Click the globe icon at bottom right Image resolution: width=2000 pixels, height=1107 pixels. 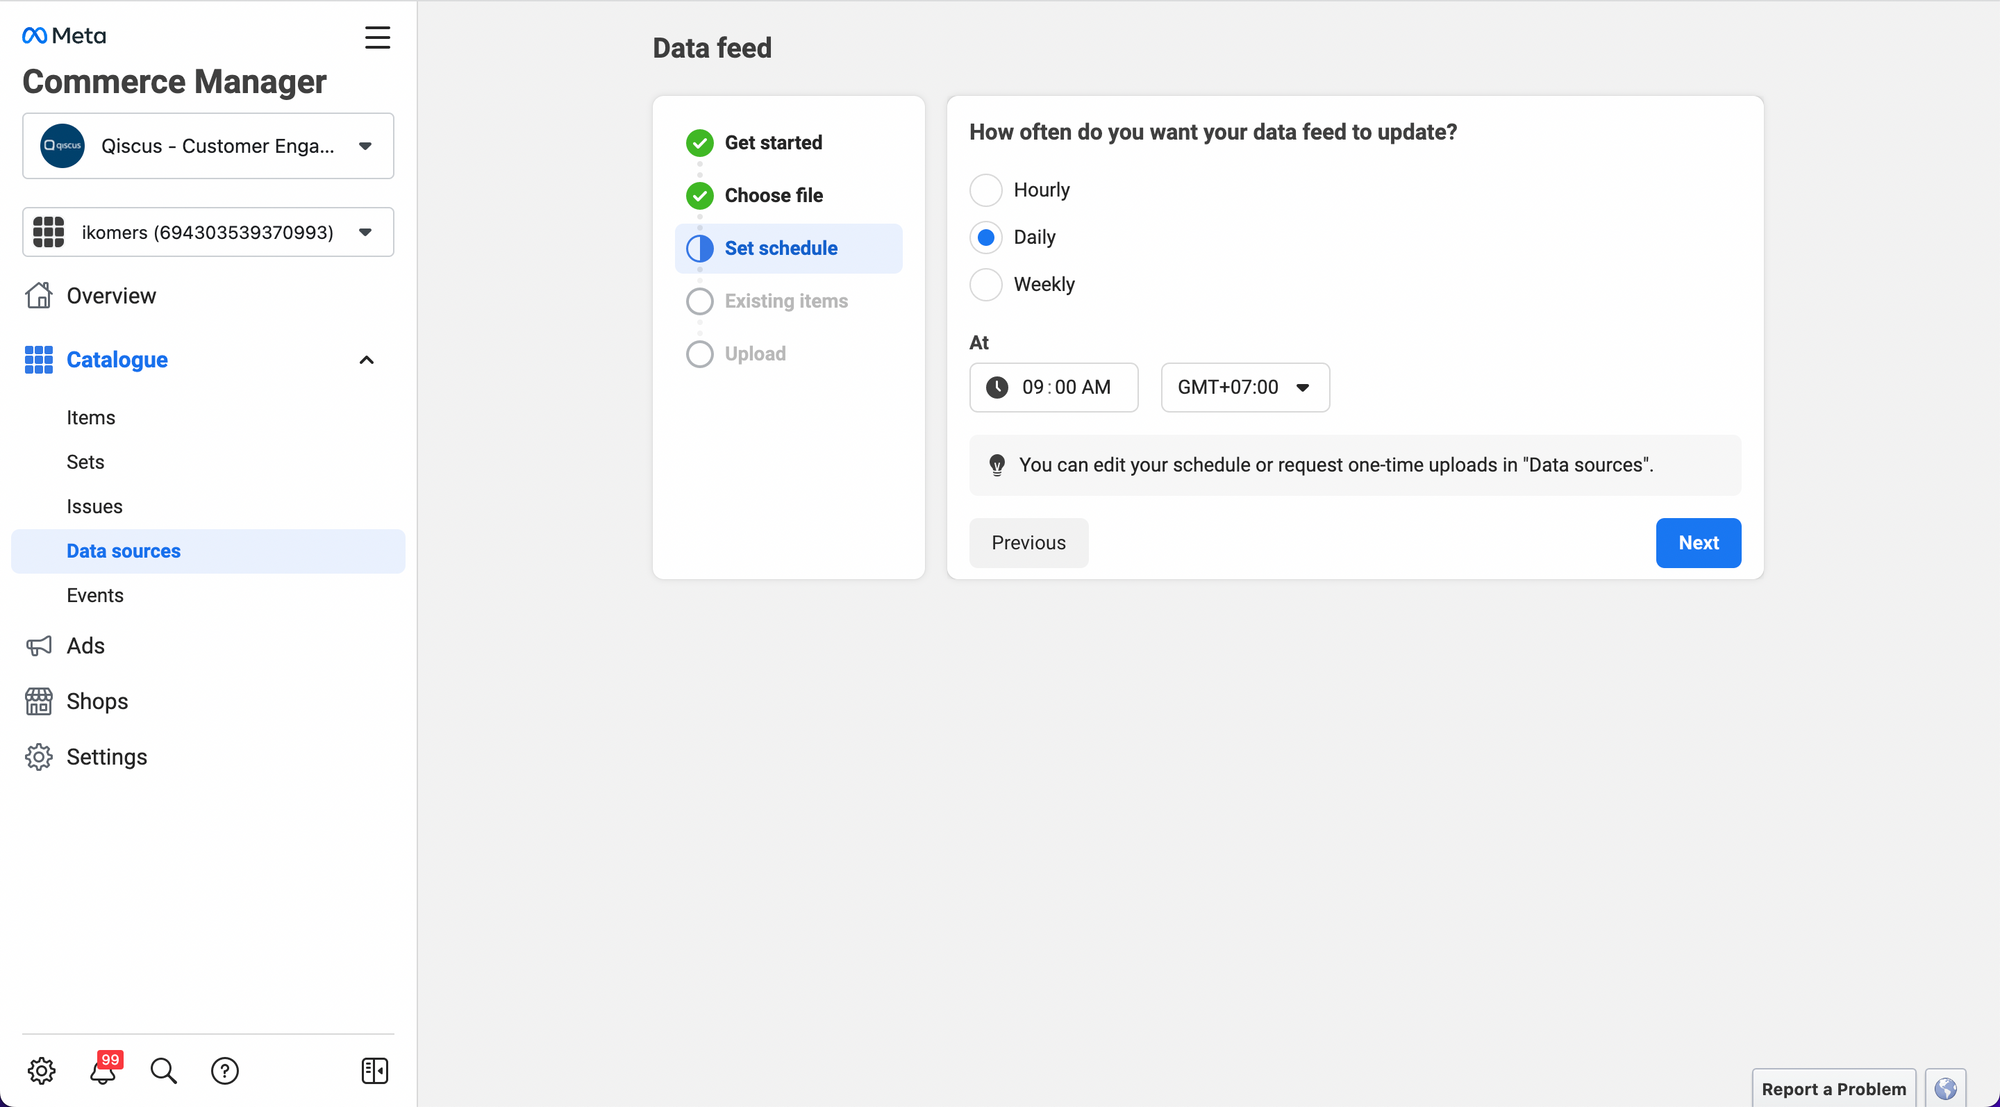click(x=1945, y=1088)
